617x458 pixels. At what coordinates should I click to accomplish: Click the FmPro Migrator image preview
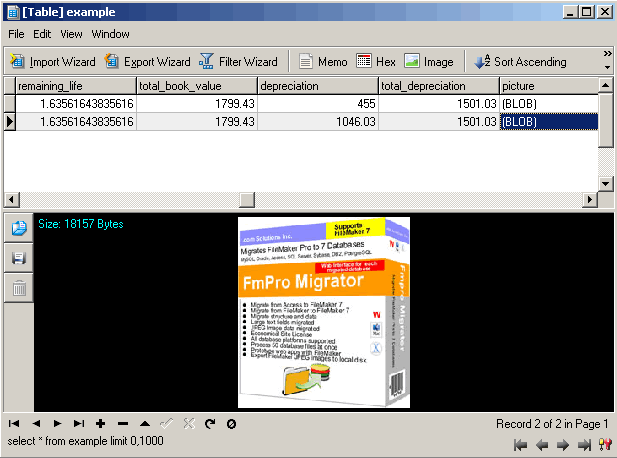[324, 312]
